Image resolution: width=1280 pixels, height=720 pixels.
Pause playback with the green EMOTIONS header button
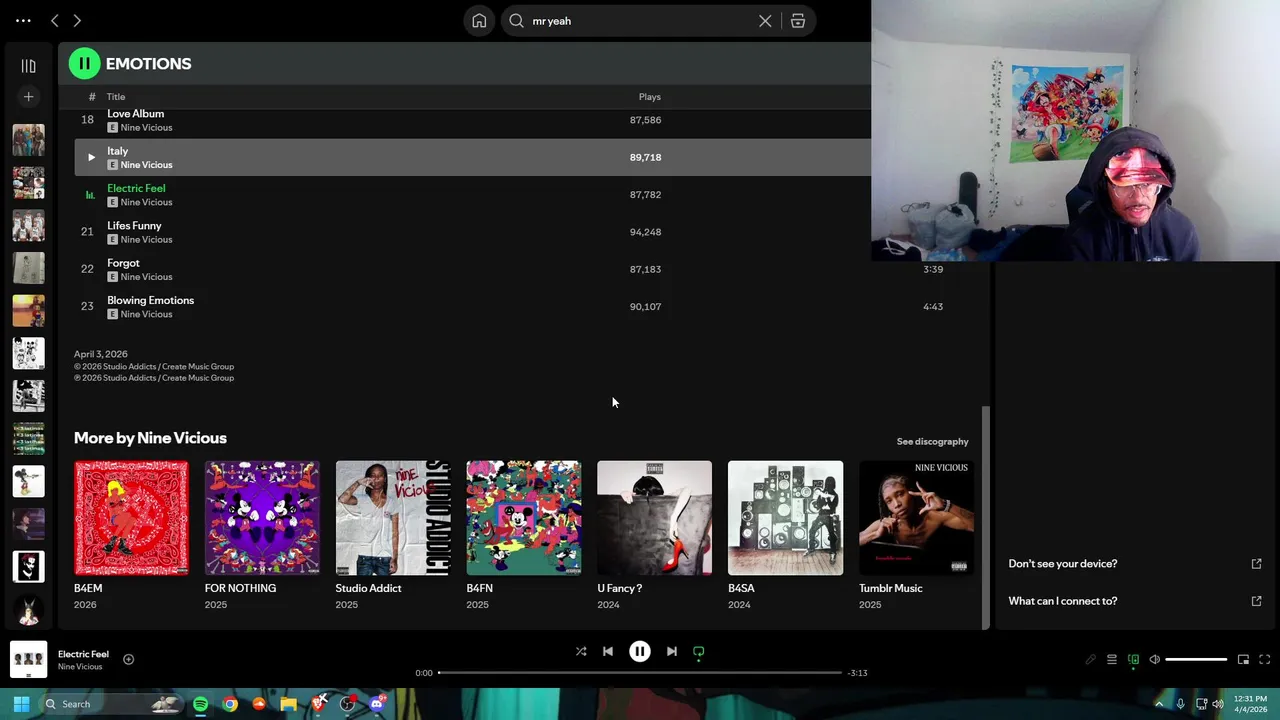pos(84,64)
